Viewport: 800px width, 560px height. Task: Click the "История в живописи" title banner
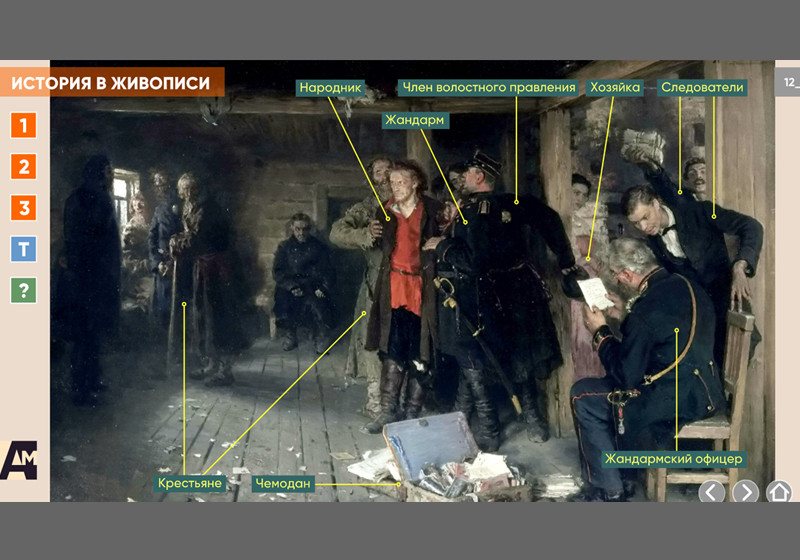point(111,83)
